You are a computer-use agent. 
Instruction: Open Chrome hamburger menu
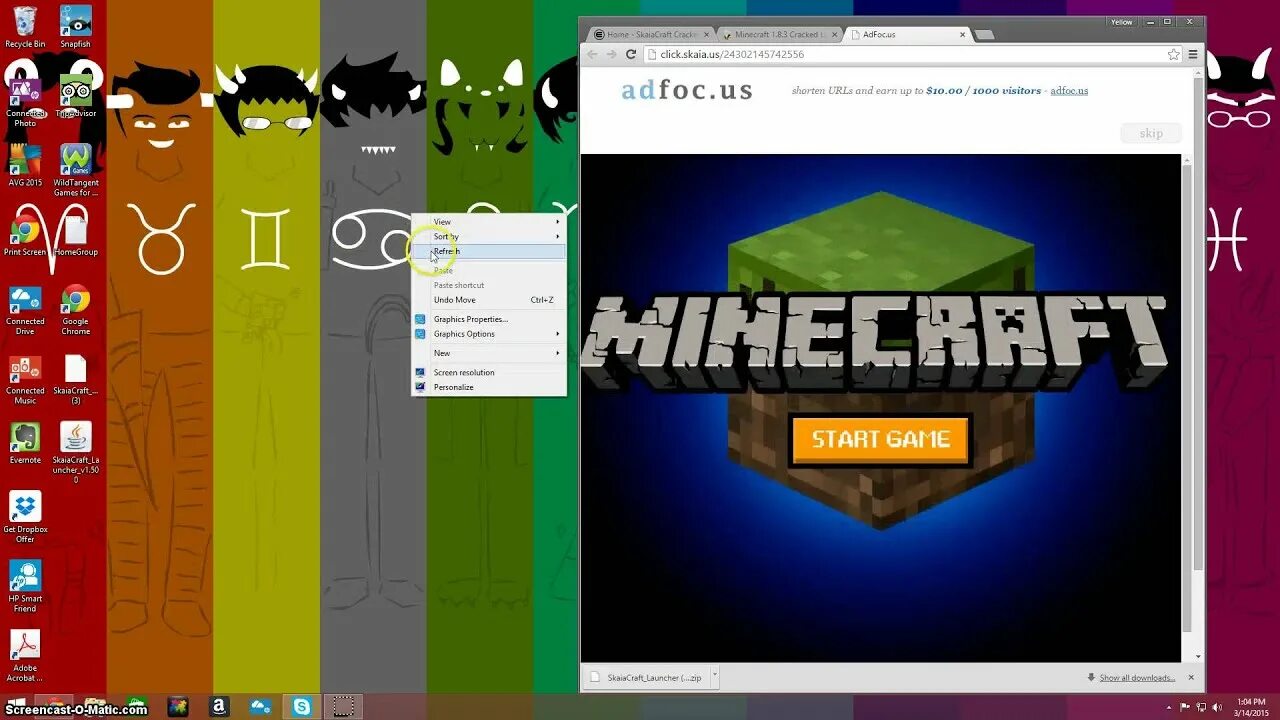point(1193,54)
